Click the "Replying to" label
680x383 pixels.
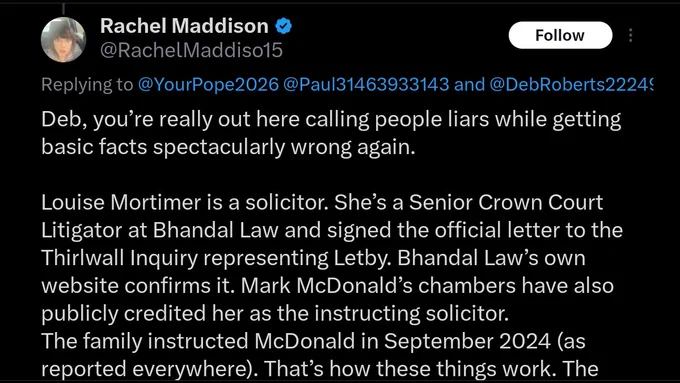pos(87,84)
